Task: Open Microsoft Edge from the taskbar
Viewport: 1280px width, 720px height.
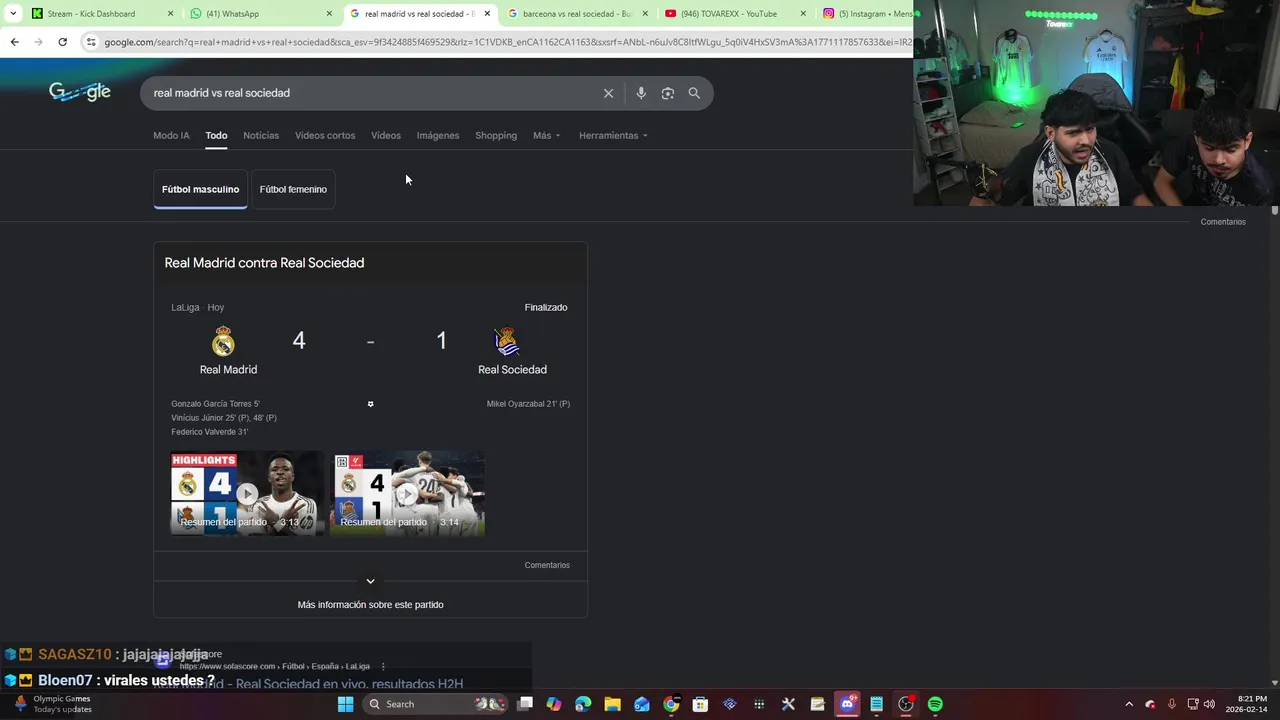Action: 583,704
